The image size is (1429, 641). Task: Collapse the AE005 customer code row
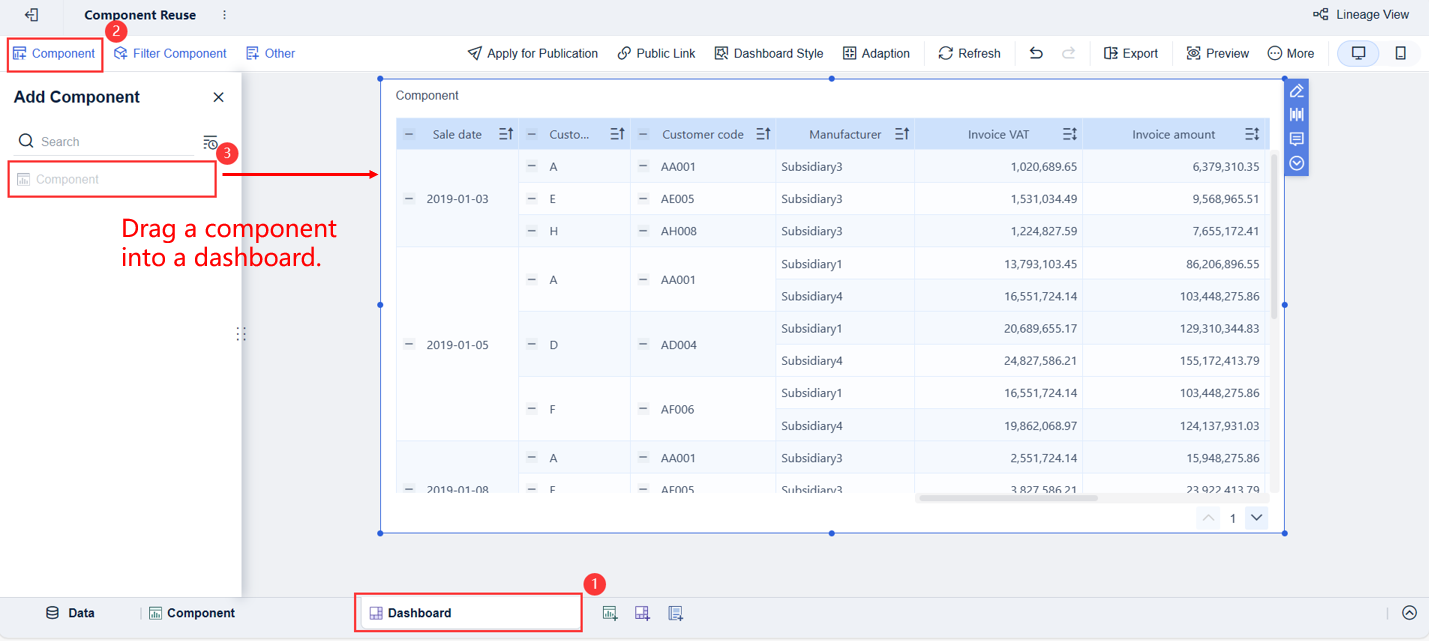tap(643, 199)
